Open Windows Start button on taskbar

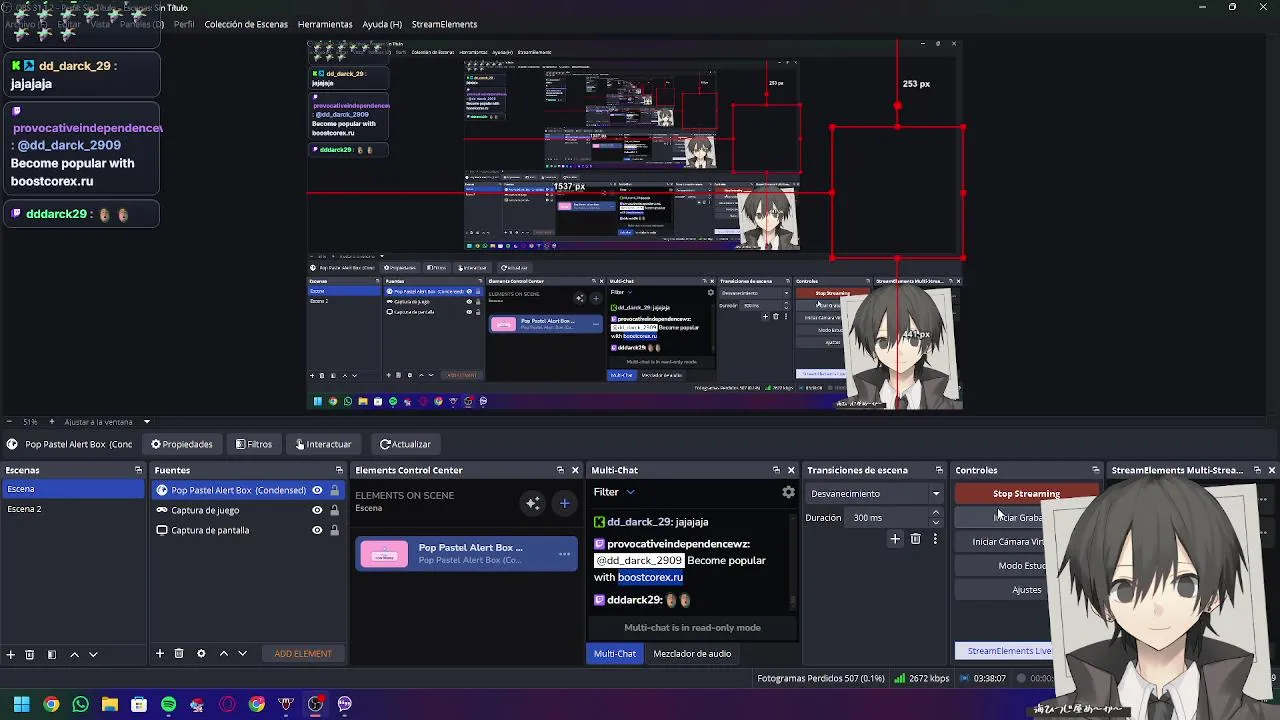[21, 704]
